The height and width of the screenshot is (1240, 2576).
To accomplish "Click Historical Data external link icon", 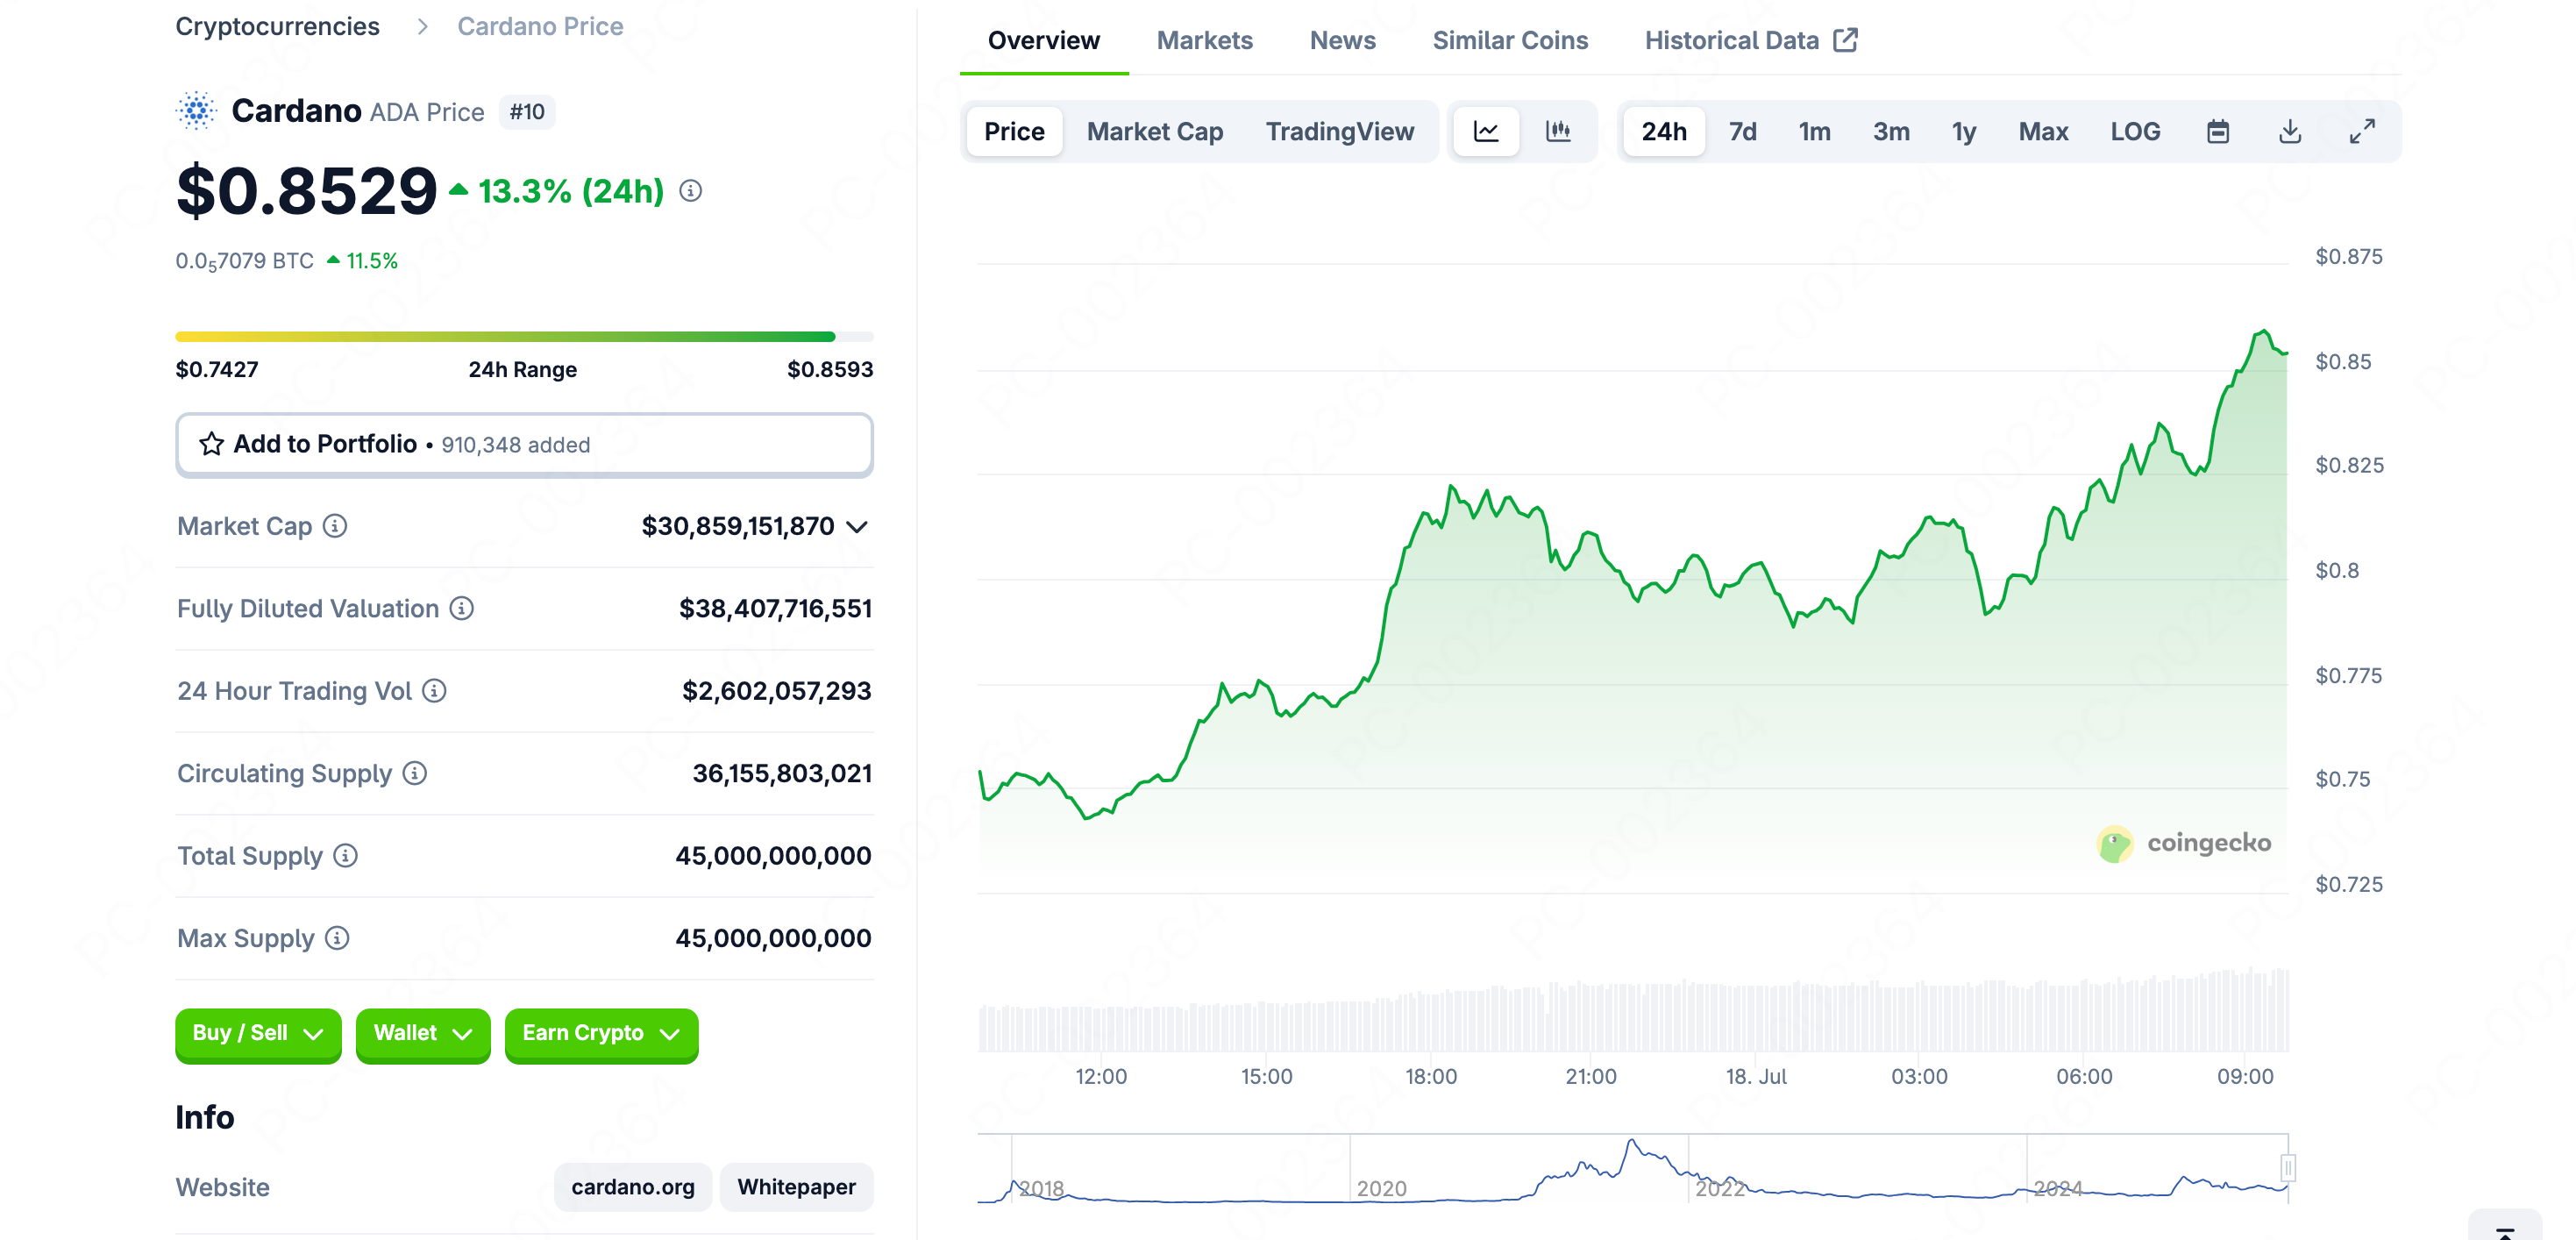I will tap(1846, 40).
